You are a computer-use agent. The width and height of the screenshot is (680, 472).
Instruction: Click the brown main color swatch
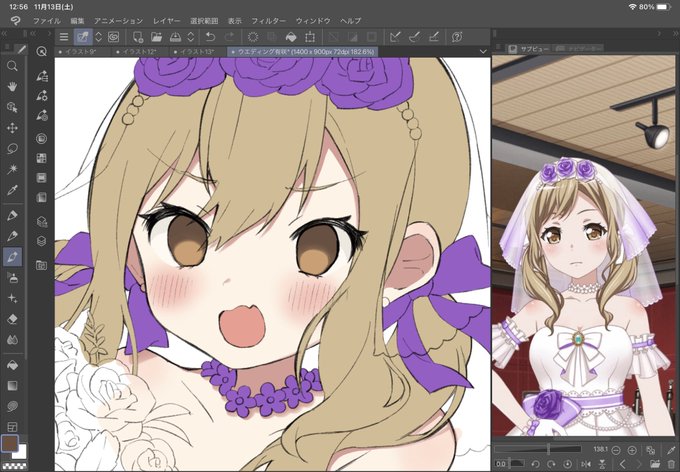10,443
